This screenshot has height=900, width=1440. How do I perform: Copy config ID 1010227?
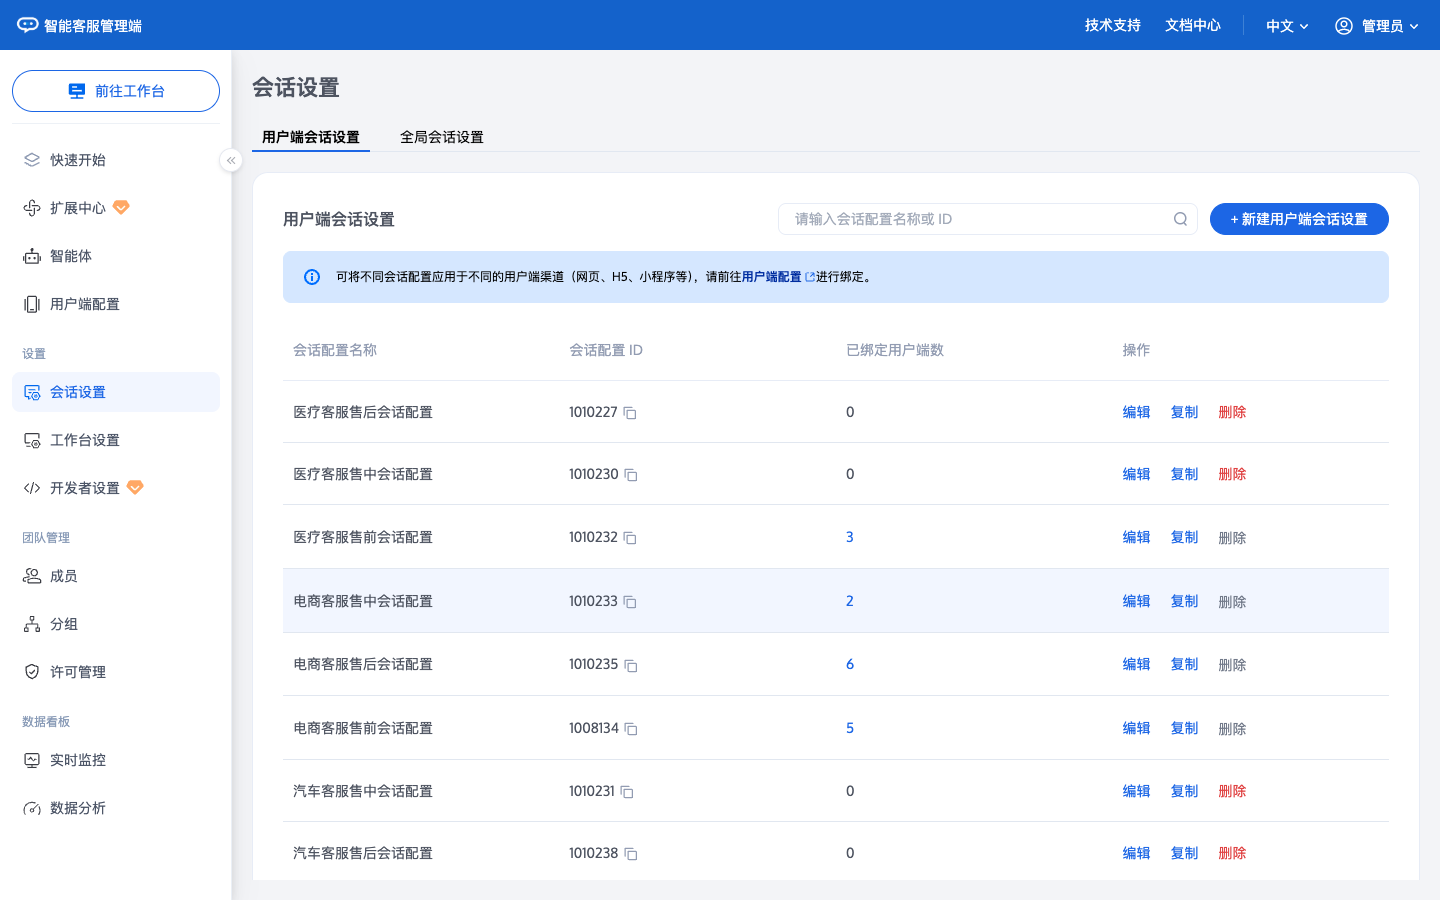point(630,413)
